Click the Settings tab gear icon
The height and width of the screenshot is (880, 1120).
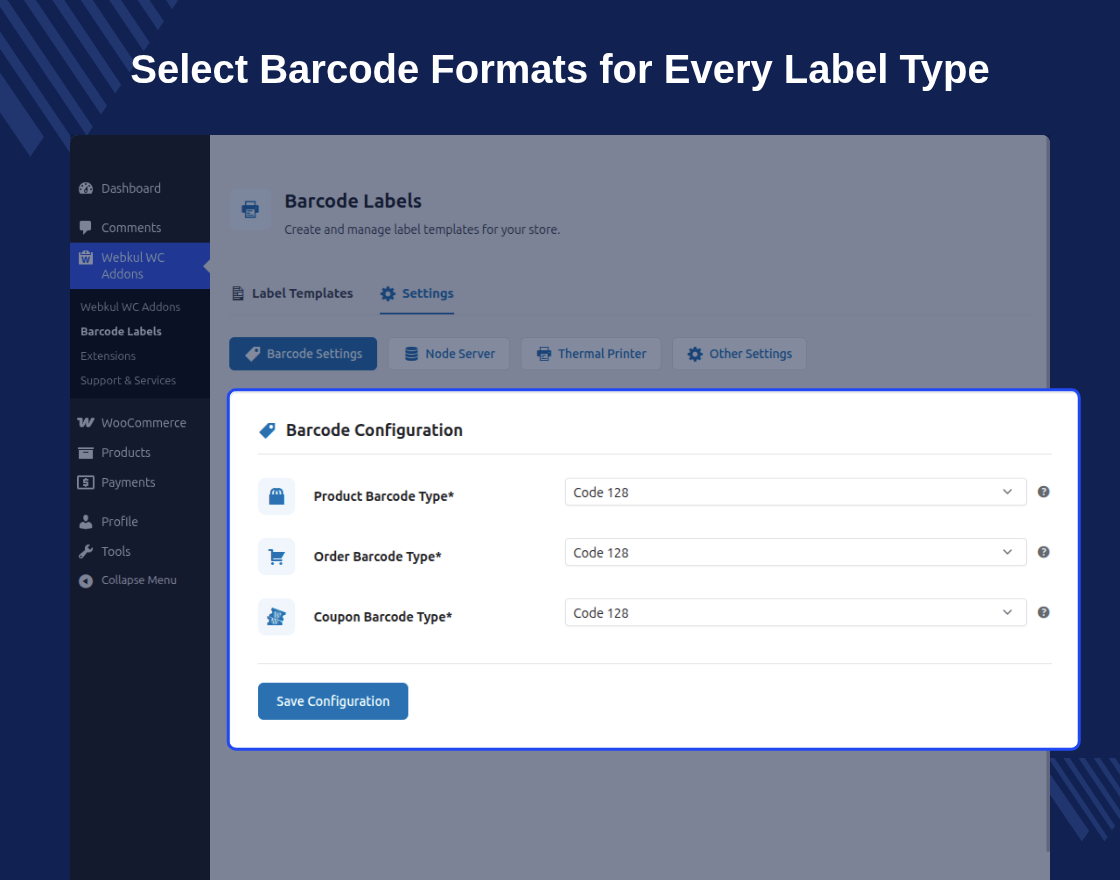click(x=388, y=294)
